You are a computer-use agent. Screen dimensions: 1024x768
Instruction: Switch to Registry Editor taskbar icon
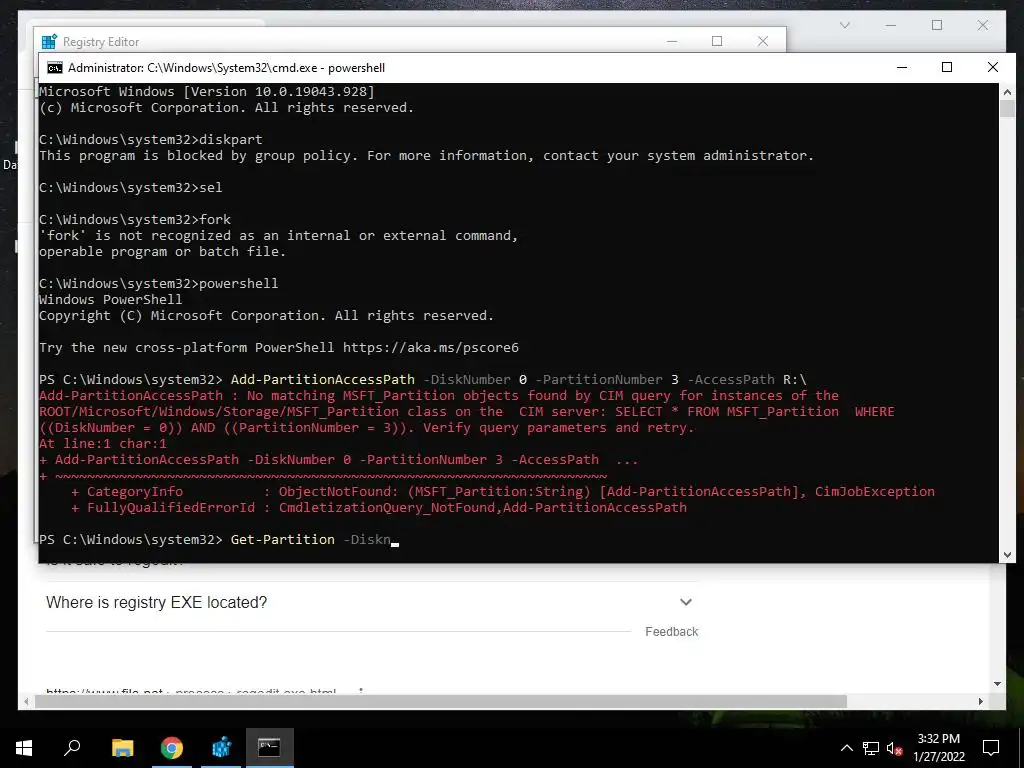pos(221,748)
